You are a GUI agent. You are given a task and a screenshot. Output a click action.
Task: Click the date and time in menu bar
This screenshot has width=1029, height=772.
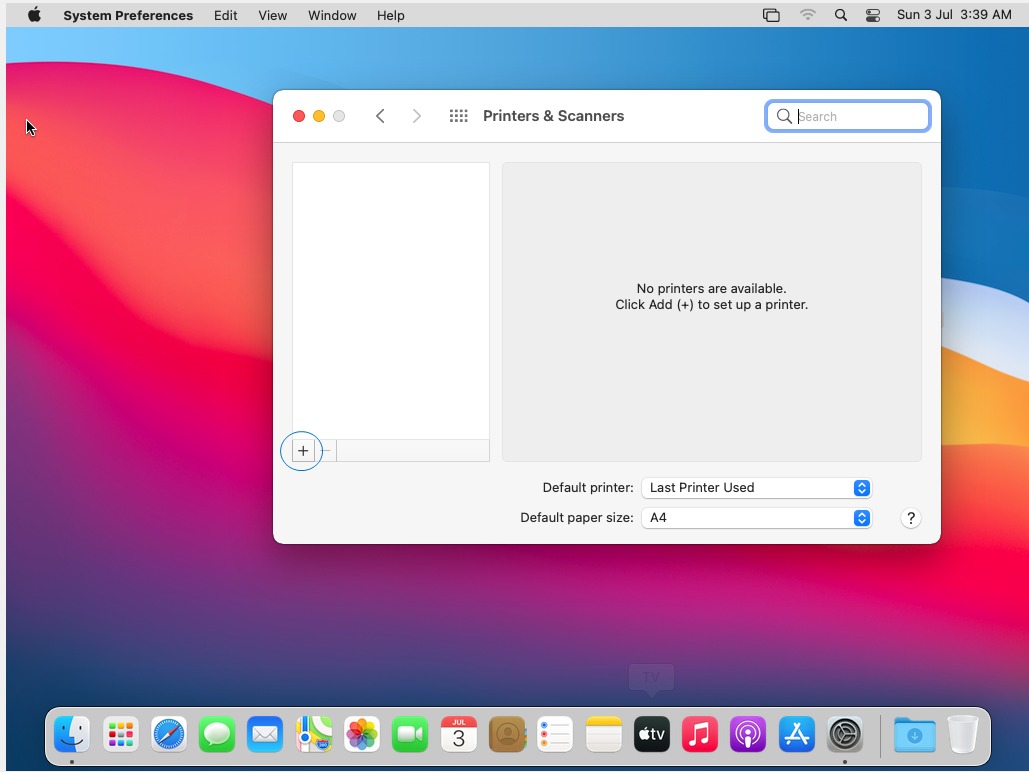tap(954, 15)
